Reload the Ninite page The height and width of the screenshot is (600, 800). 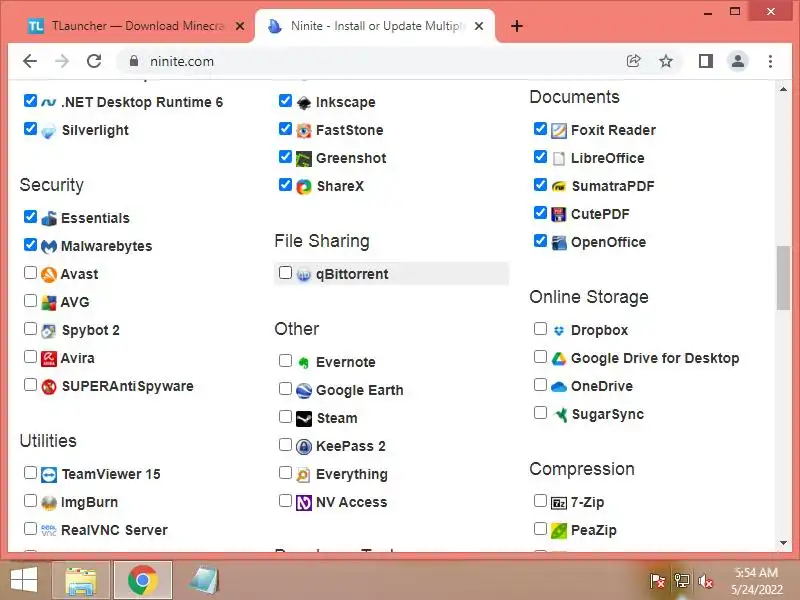94,61
